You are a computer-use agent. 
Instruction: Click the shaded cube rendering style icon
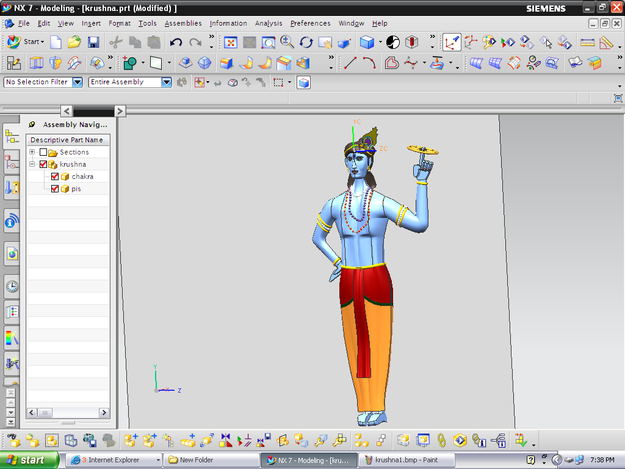[x=367, y=42]
